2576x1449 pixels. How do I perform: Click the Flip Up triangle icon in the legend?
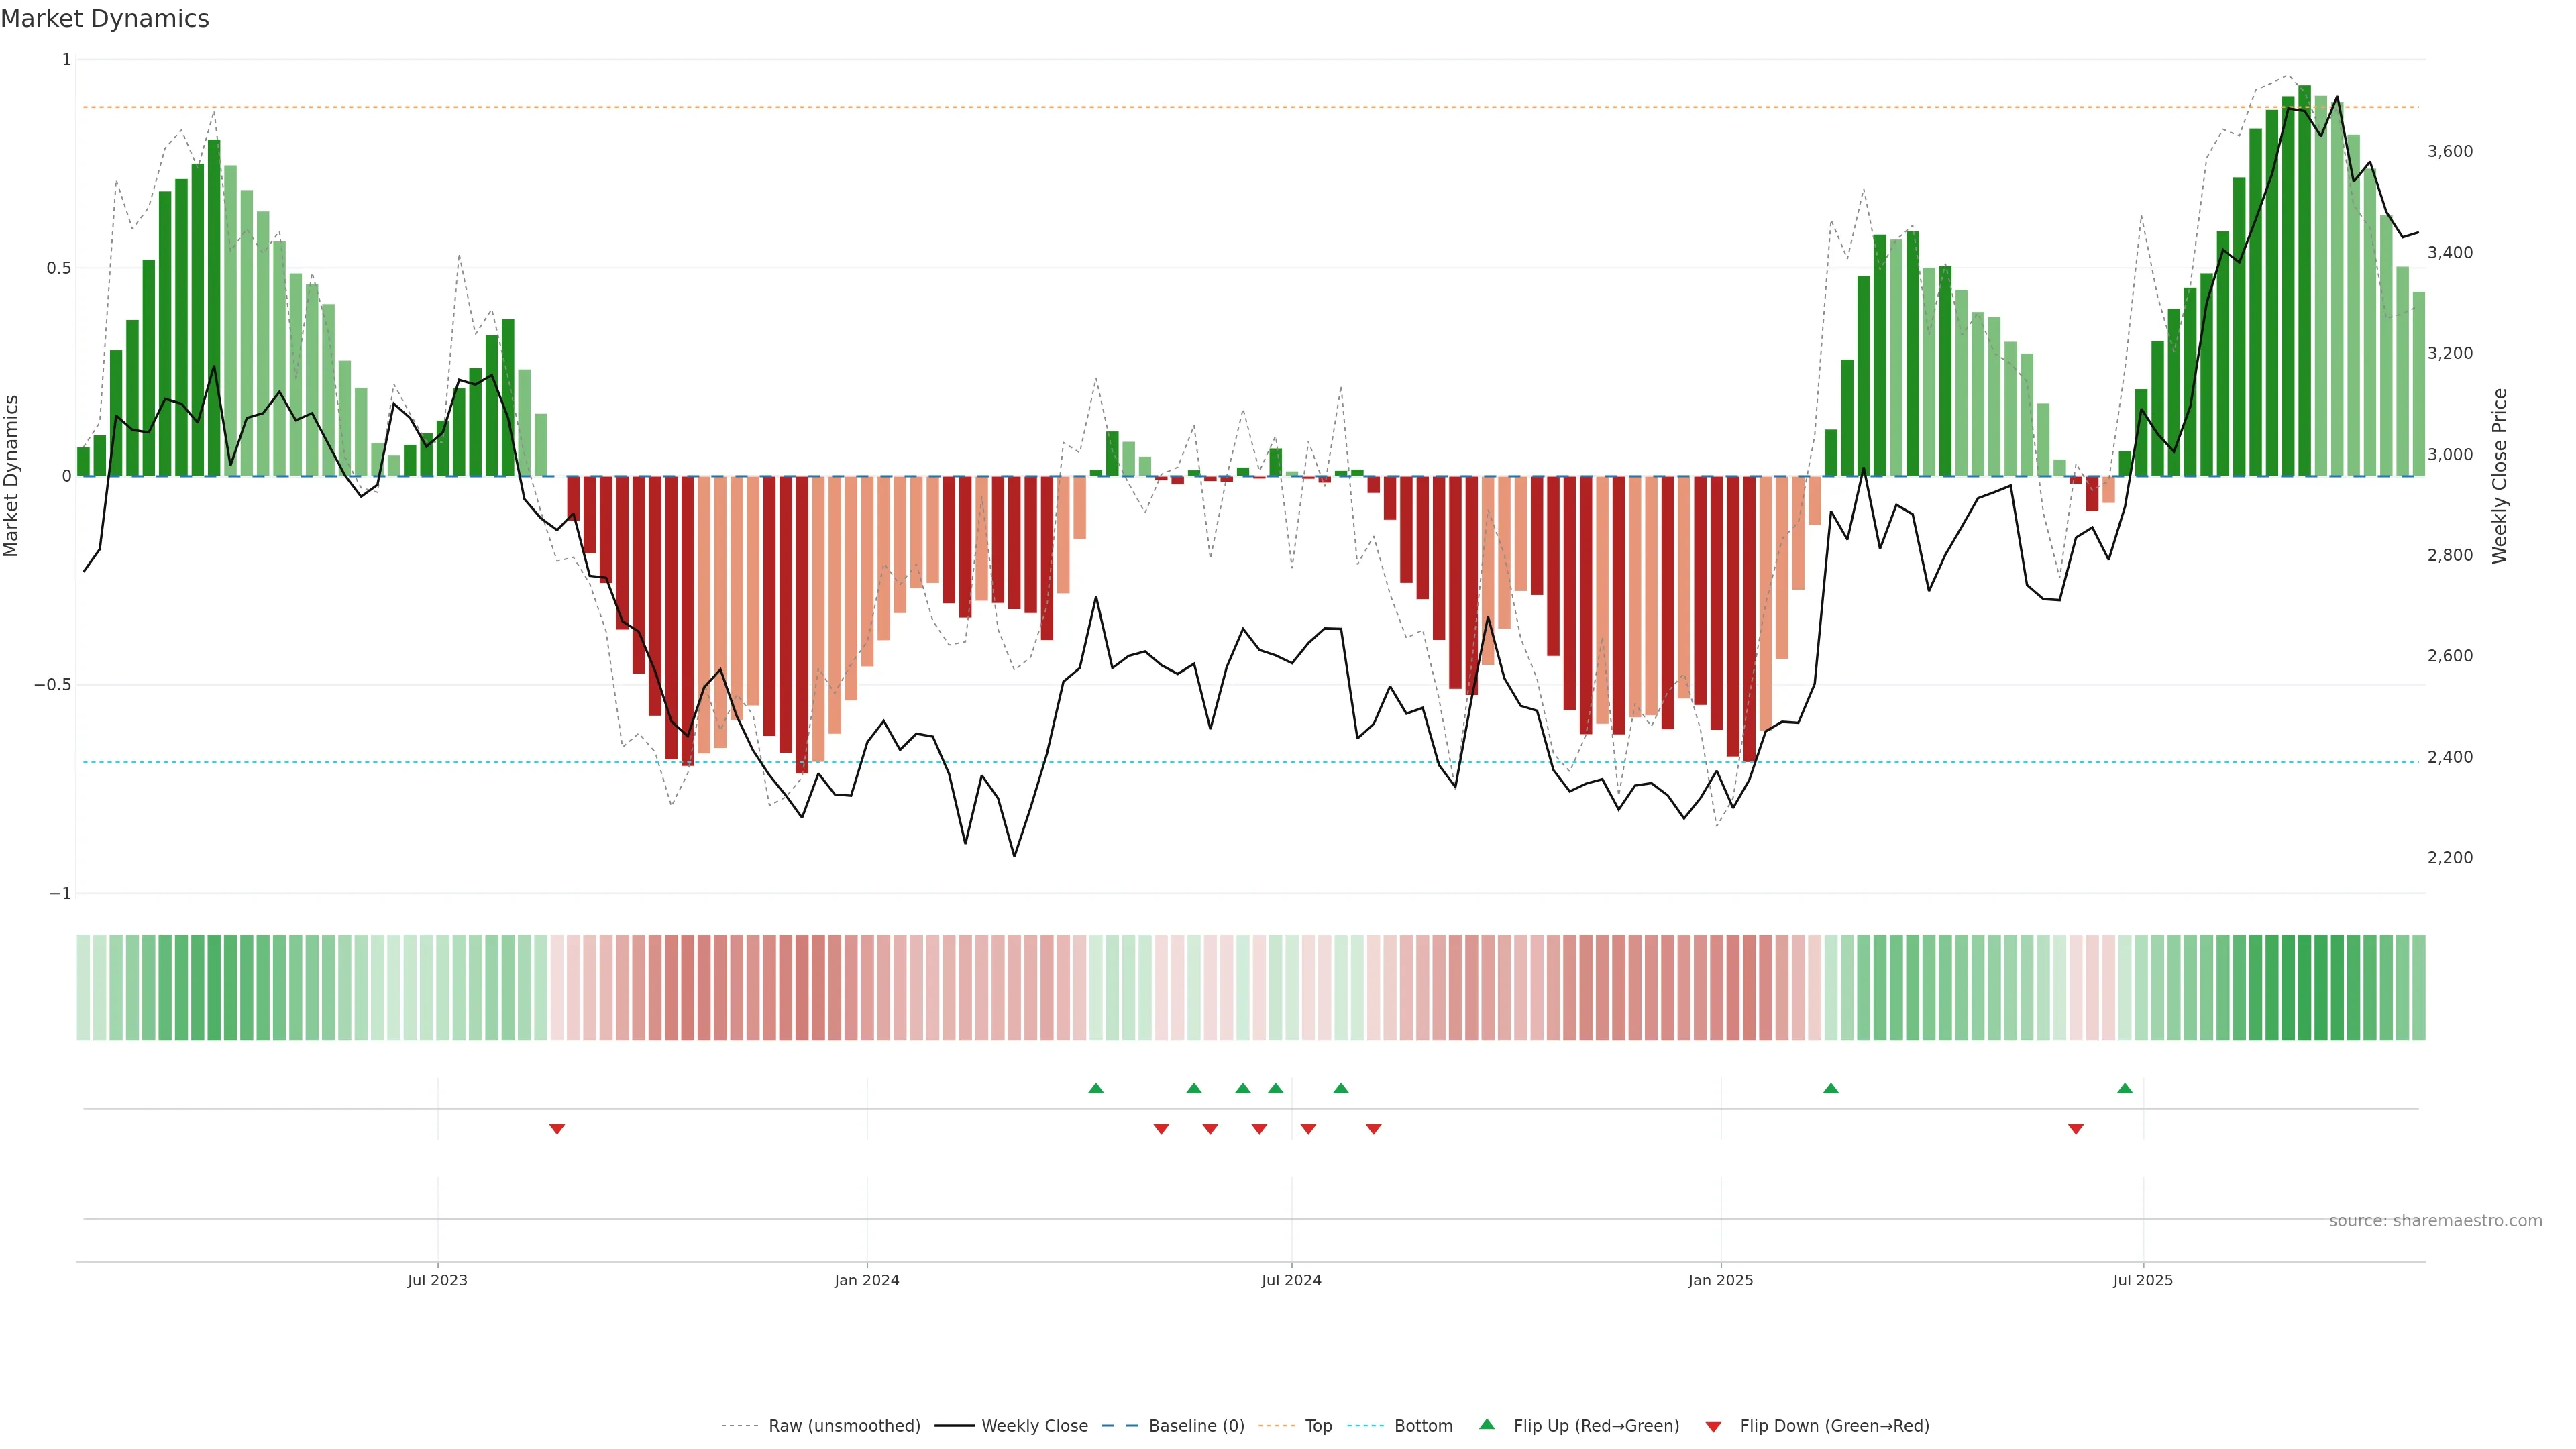[x=1487, y=1424]
